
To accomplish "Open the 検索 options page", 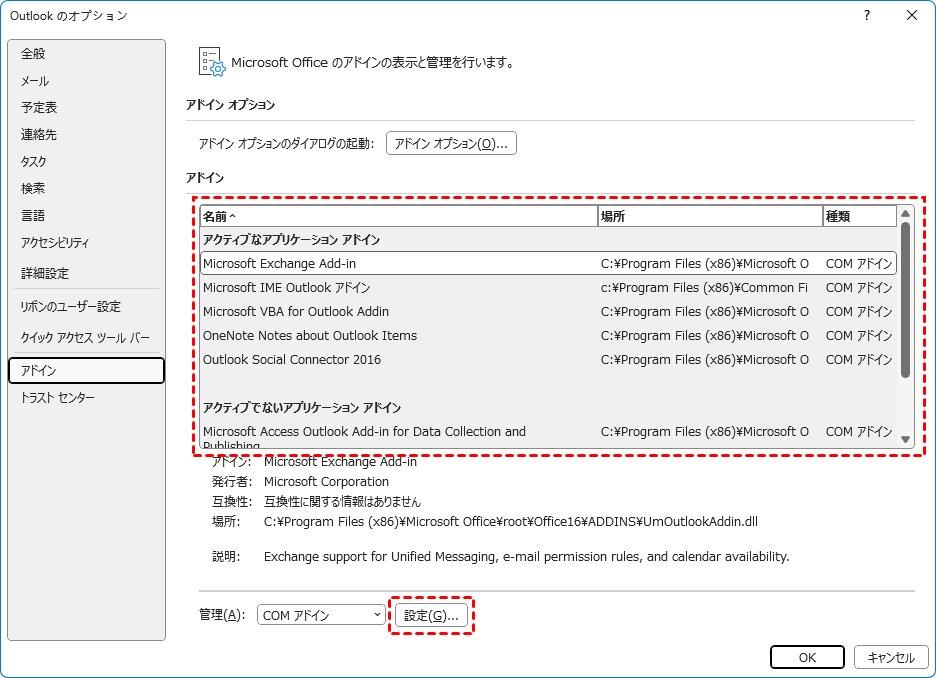I will tap(87, 188).
